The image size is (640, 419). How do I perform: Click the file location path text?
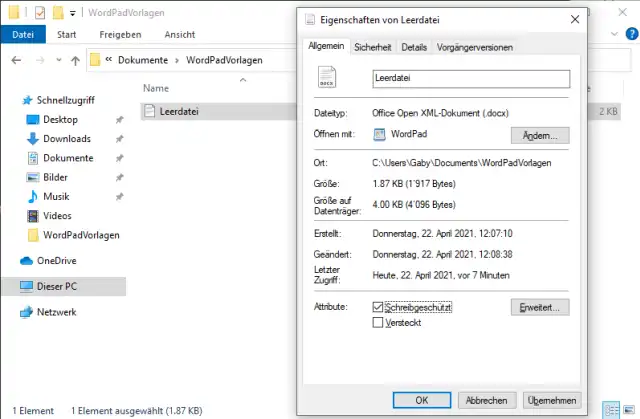tap(462, 163)
